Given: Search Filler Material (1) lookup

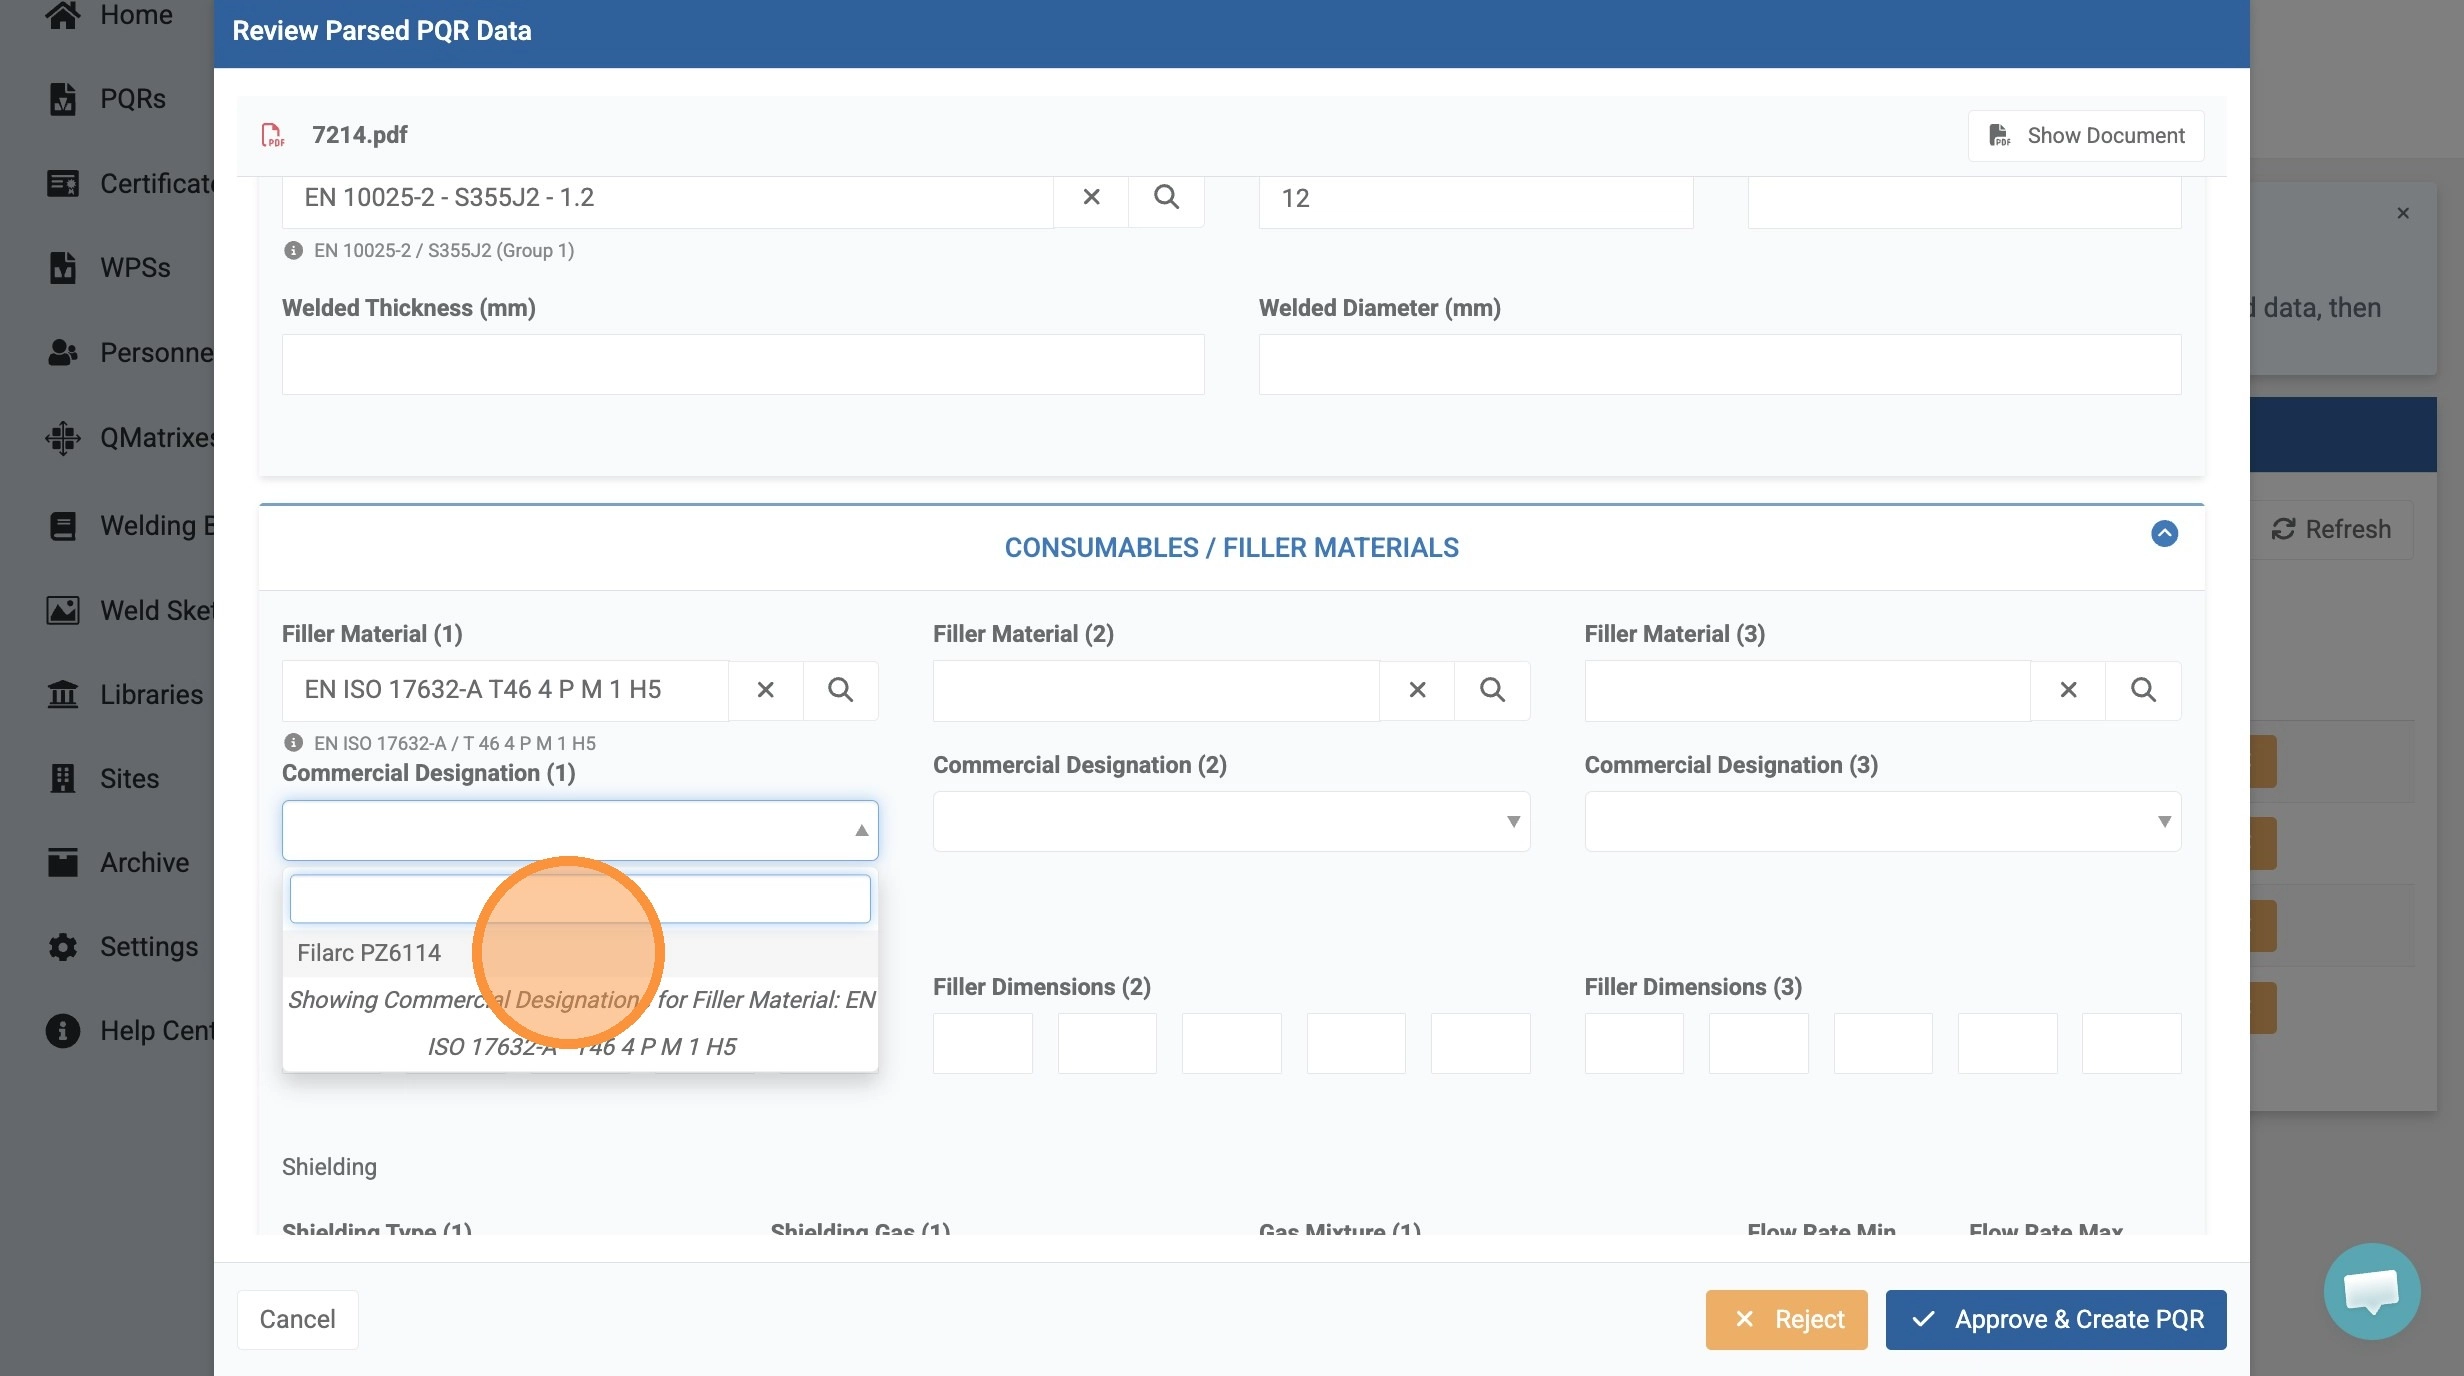Looking at the screenshot, I should [x=841, y=690].
